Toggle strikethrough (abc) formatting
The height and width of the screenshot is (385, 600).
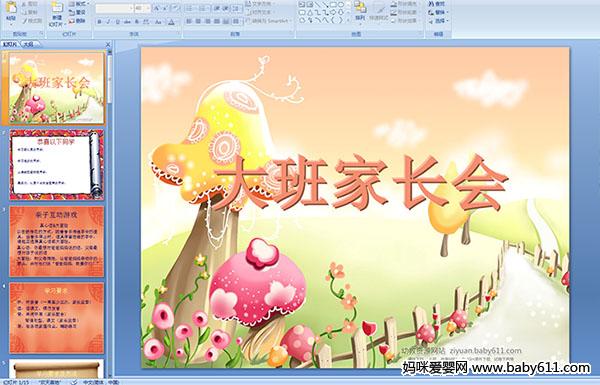click(127, 22)
